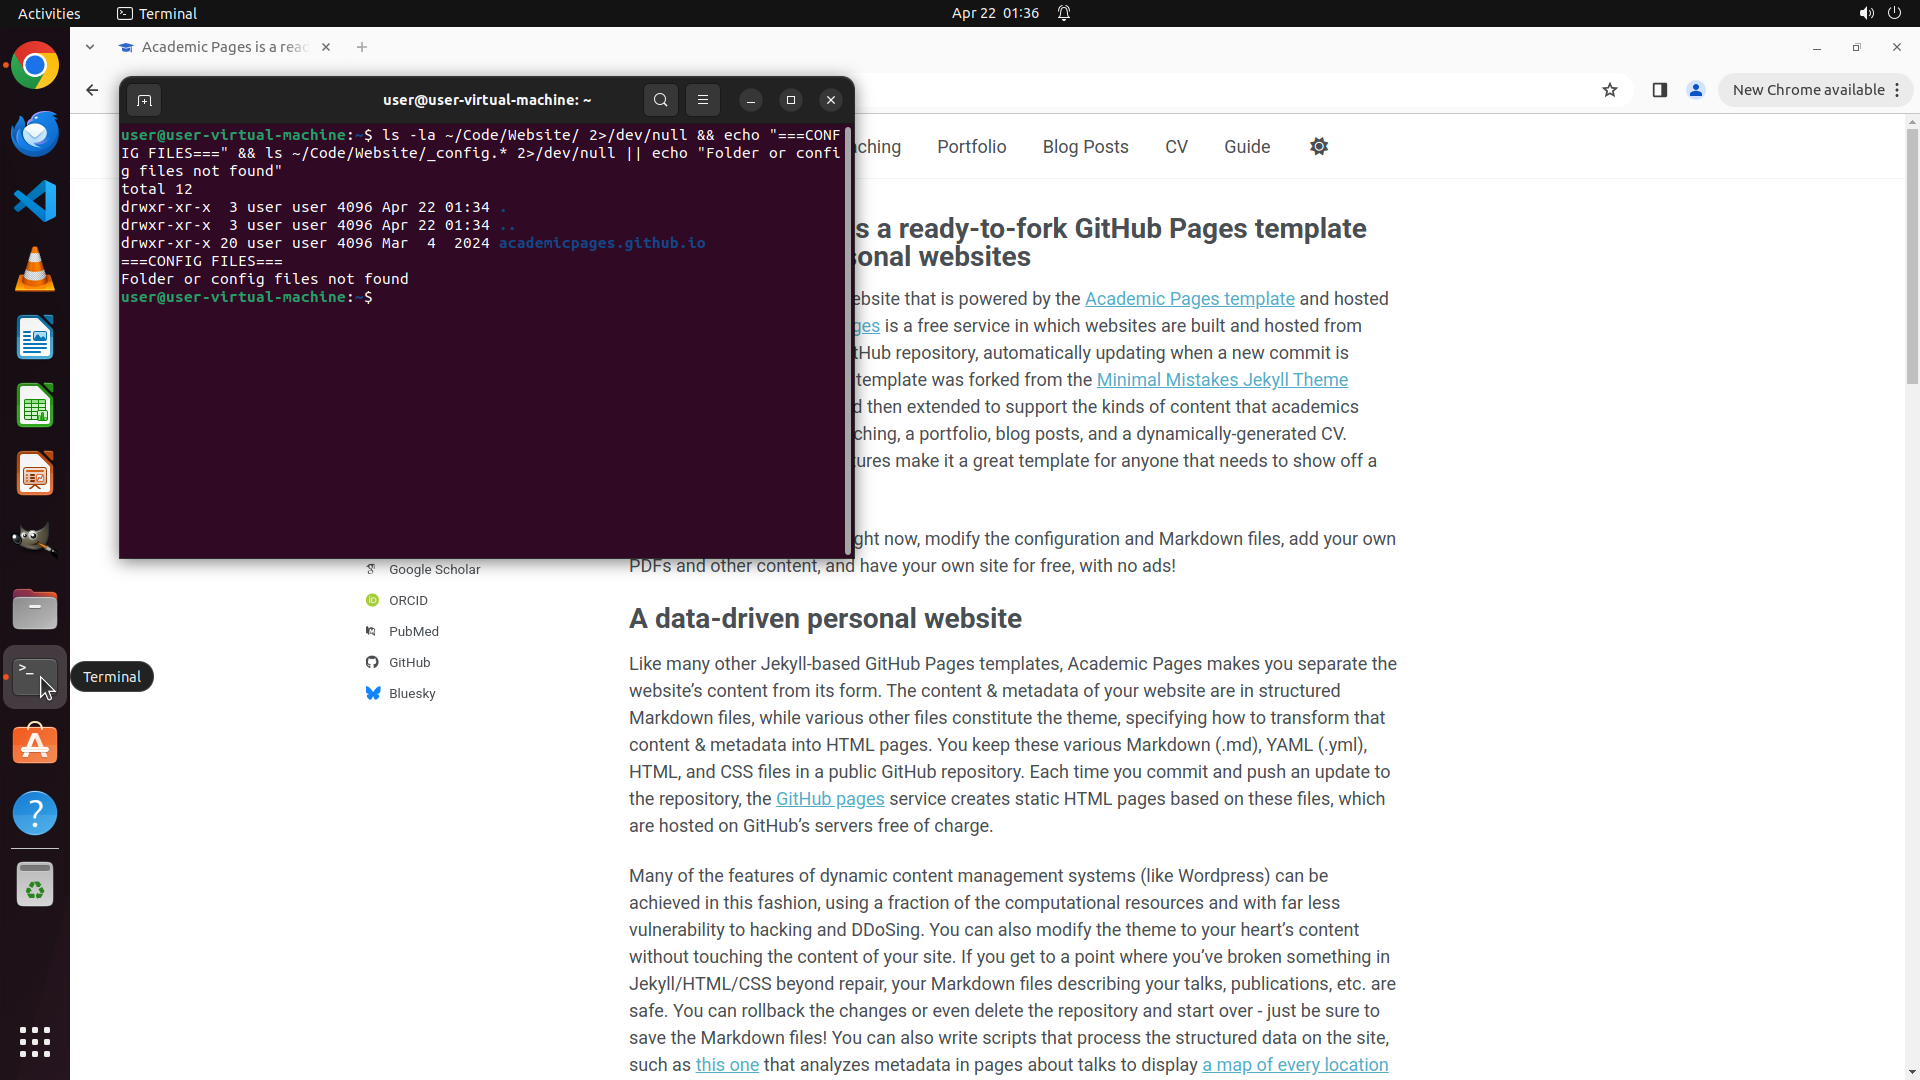Toggle the Chrome side panel

[x=1660, y=90]
